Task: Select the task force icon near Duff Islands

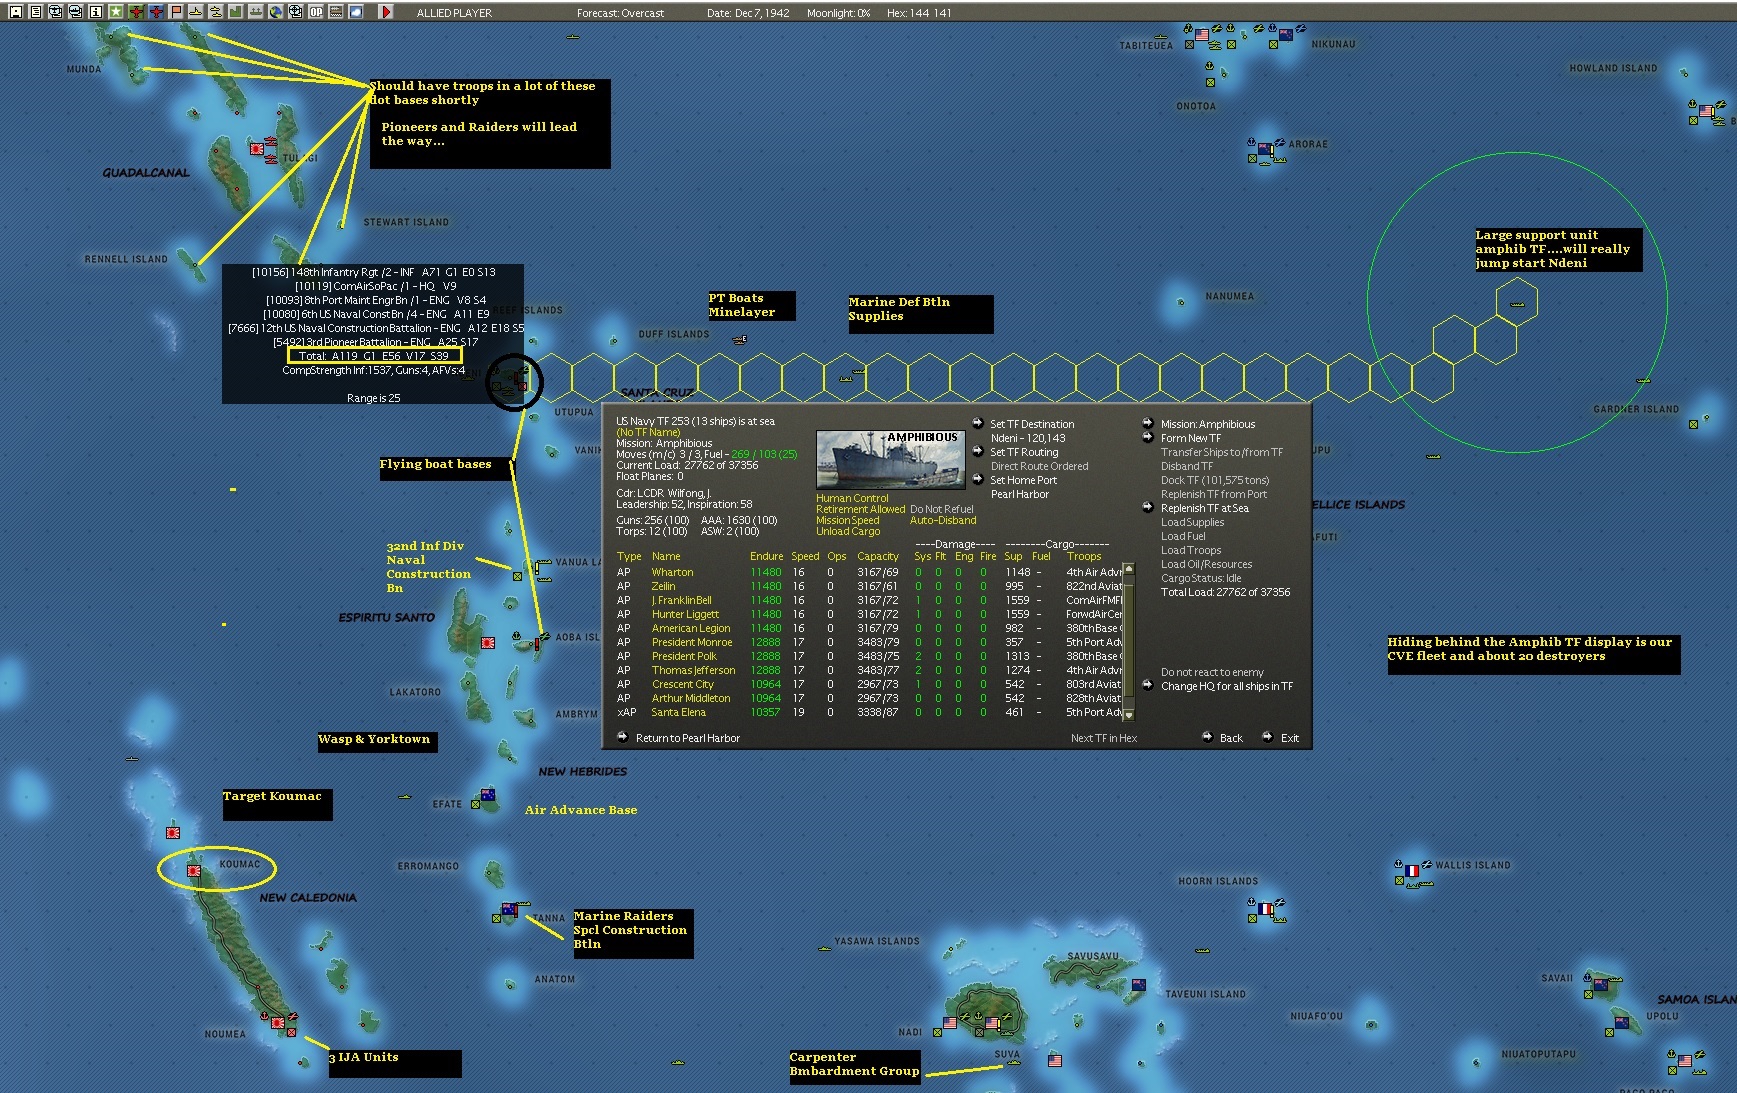Action: (x=740, y=341)
